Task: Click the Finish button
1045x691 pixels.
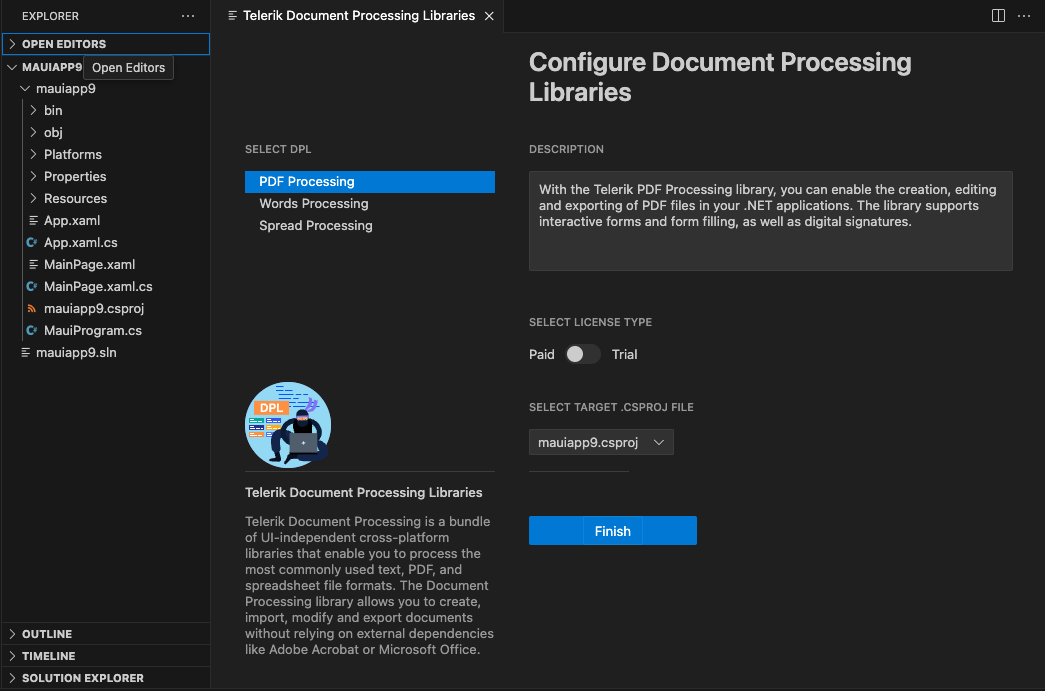Action: (612, 530)
